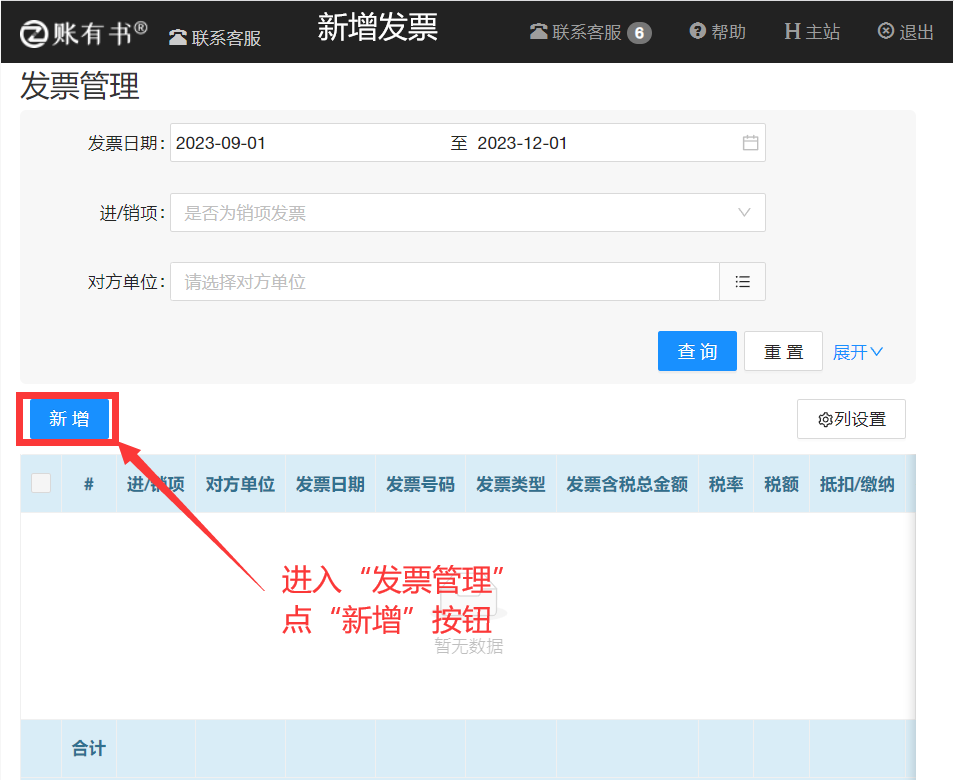This screenshot has width=954, height=780.
Task: Click the 联系客服 badge showing 6
Action: [x=639, y=33]
